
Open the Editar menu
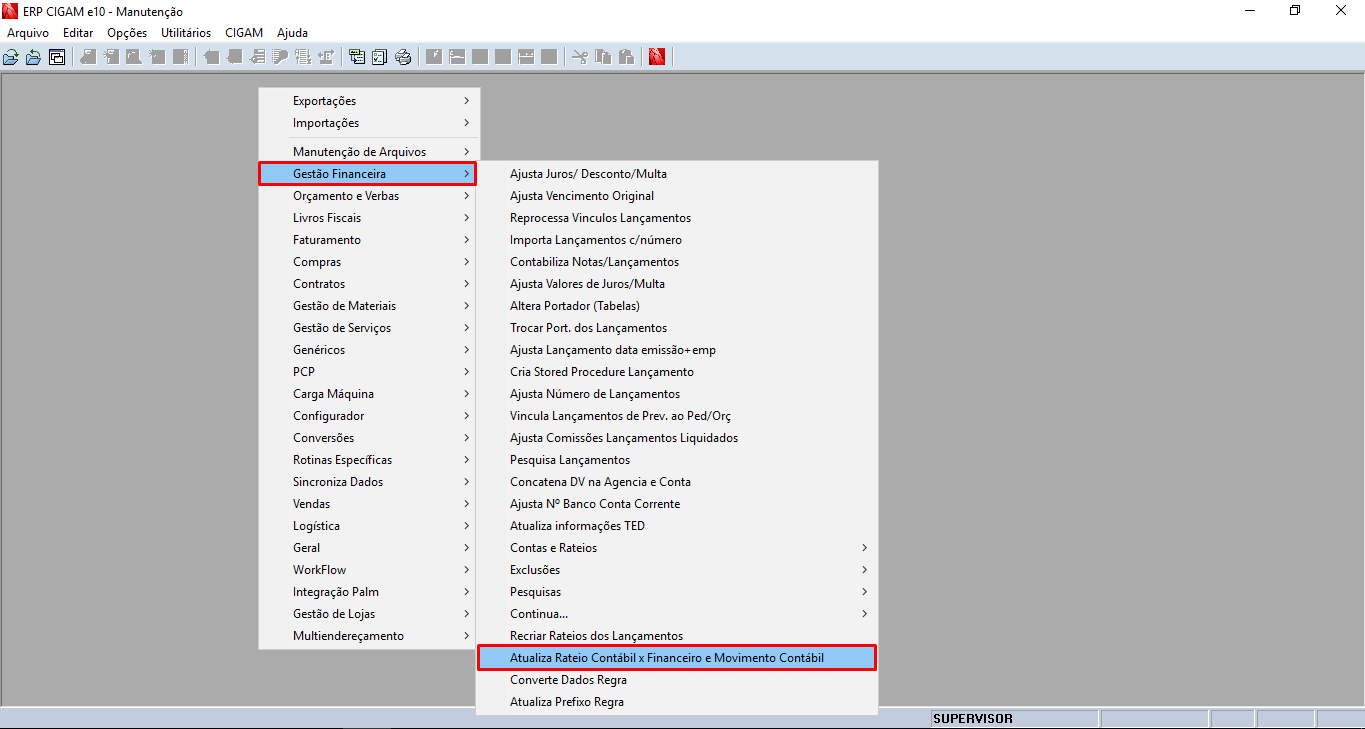[x=78, y=33]
